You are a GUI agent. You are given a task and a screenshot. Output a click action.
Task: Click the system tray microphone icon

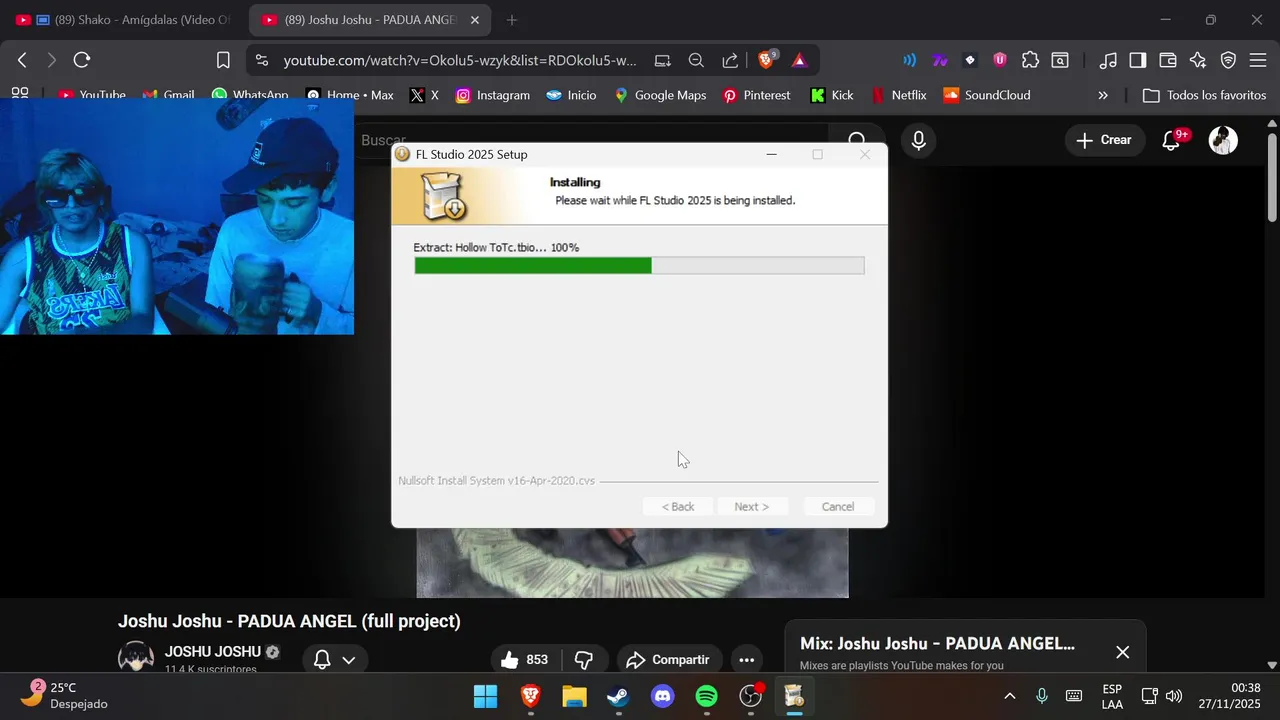1042,696
